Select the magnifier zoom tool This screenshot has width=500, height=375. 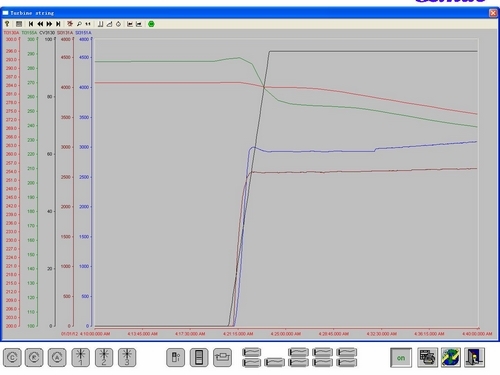79,24
